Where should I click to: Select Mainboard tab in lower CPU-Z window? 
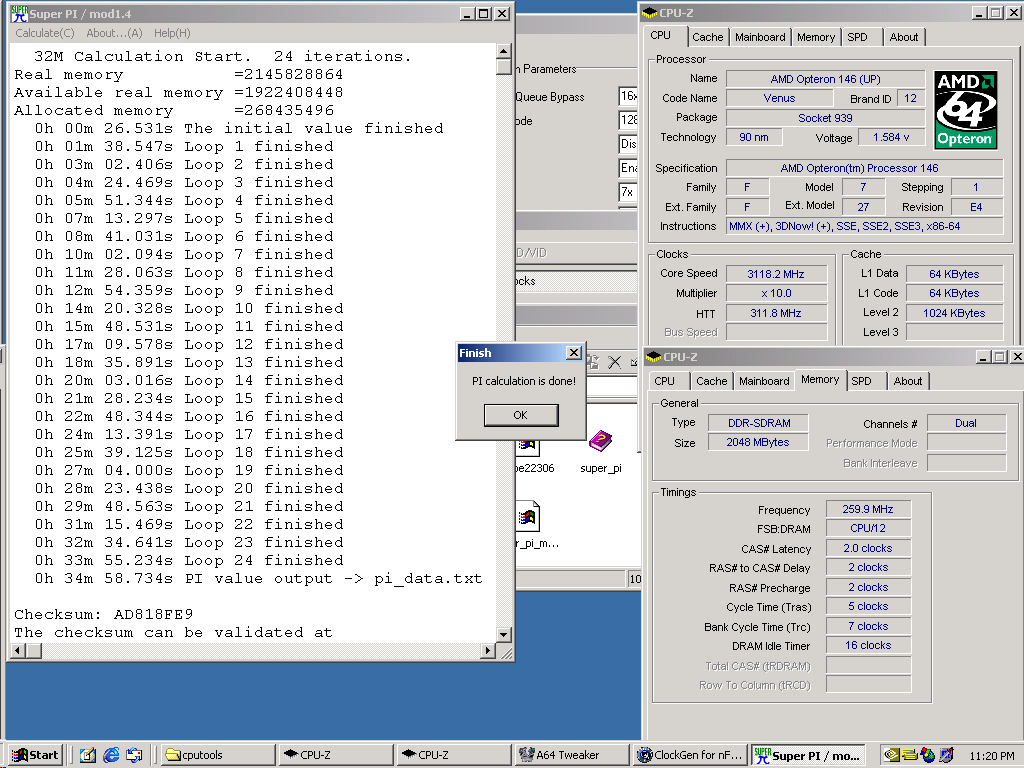click(x=764, y=381)
